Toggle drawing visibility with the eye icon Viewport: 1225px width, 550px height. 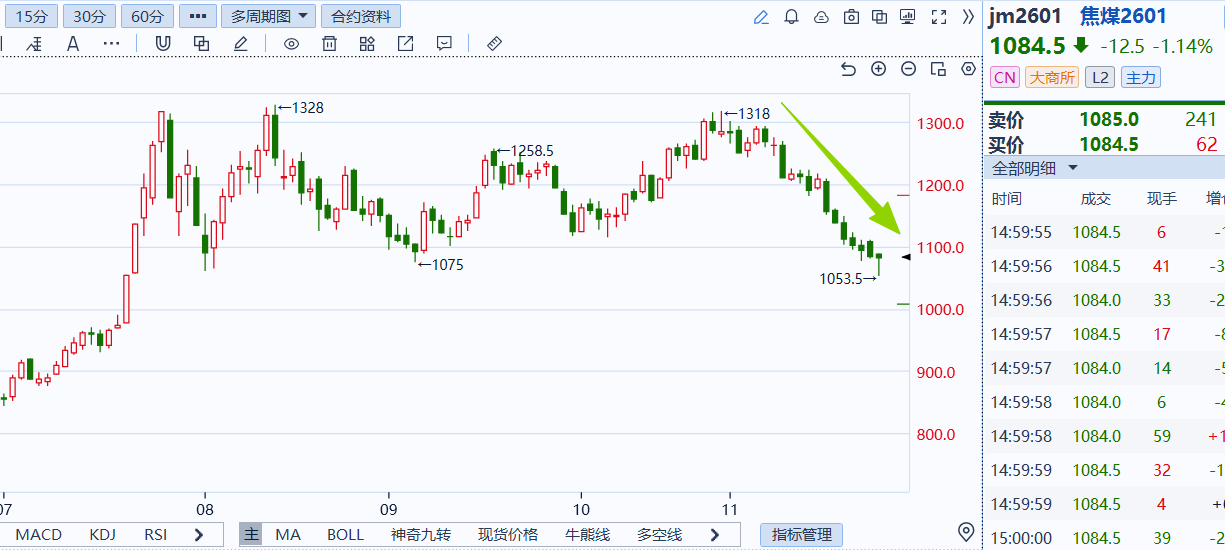(291, 44)
